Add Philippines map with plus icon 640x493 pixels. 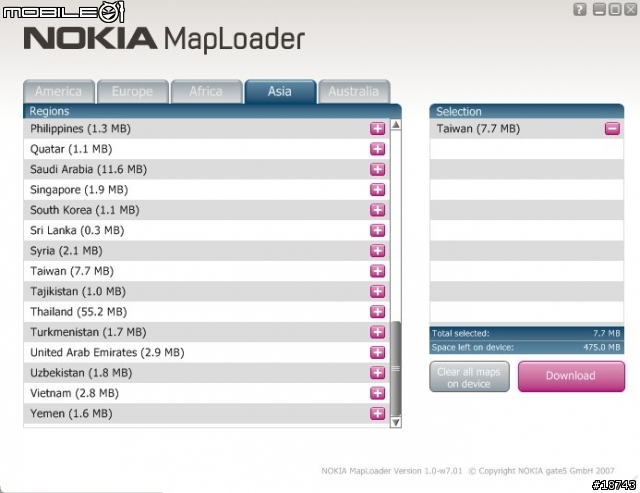[378, 129]
